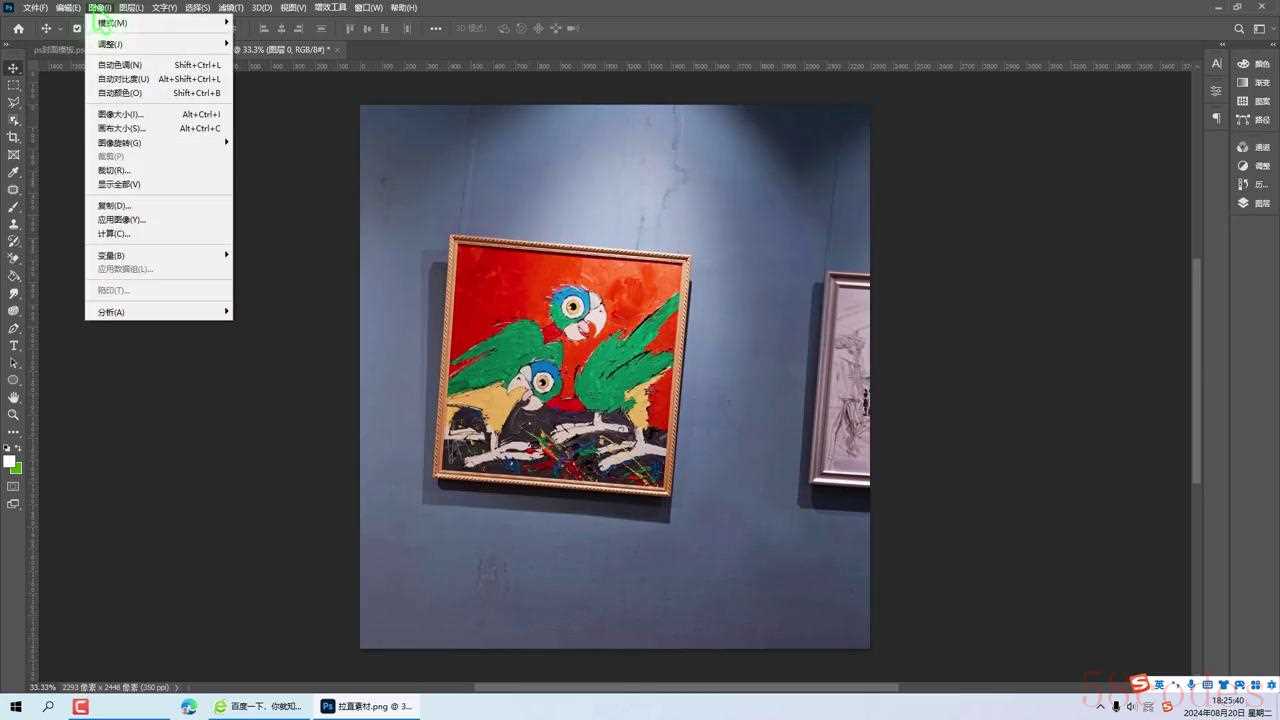
Task: Switch to the 百度一下 browser taskbar item
Action: (x=258, y=706)
